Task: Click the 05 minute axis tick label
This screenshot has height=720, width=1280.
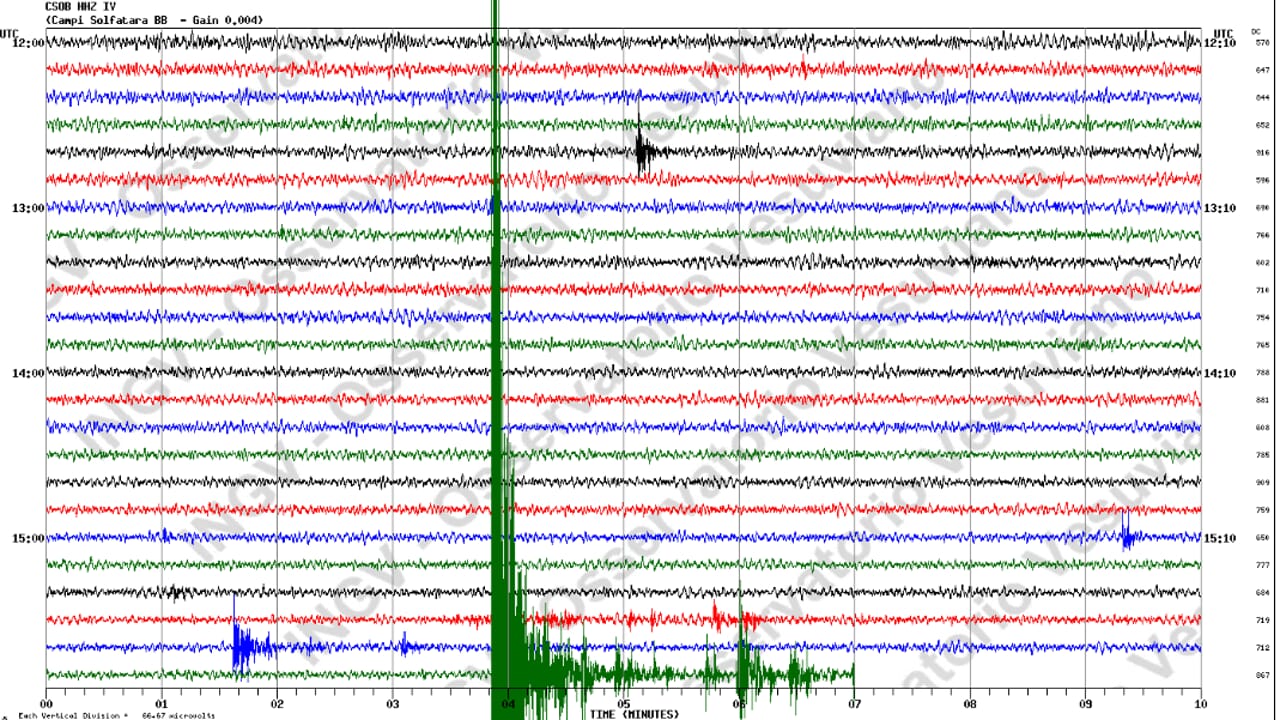Action: coord(624,704)
